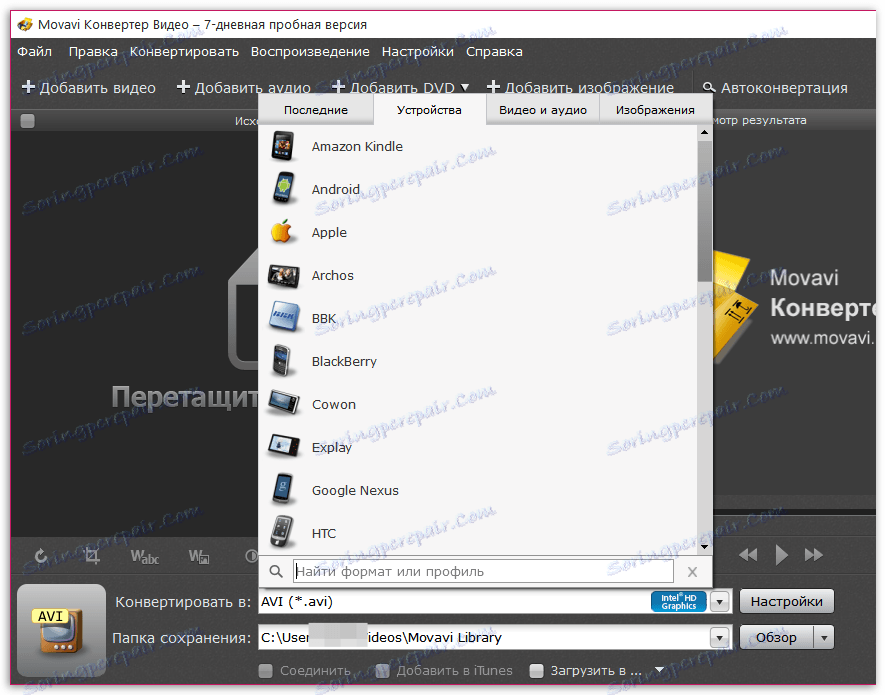This screenshot has height=695, width=886.
Task: Click the Обзор browse button
Action: [776, 638]
